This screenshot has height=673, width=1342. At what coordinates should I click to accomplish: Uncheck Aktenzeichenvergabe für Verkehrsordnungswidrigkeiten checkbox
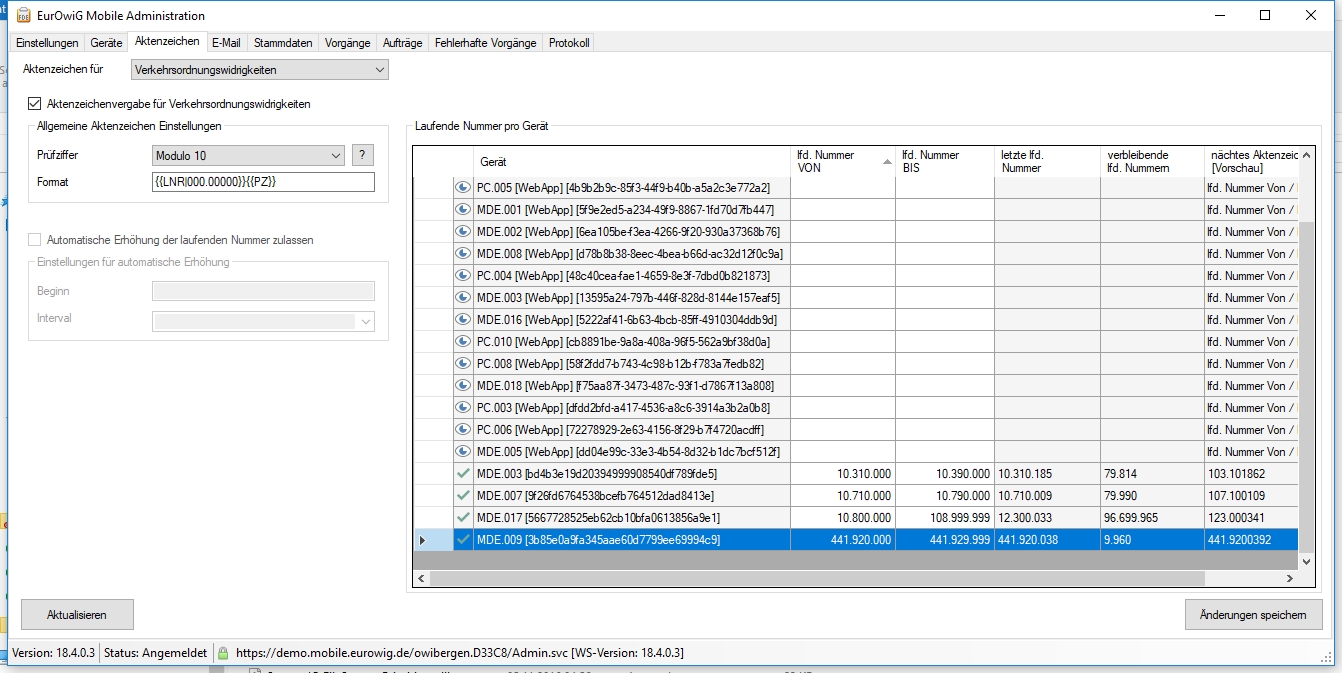(35, 104)
